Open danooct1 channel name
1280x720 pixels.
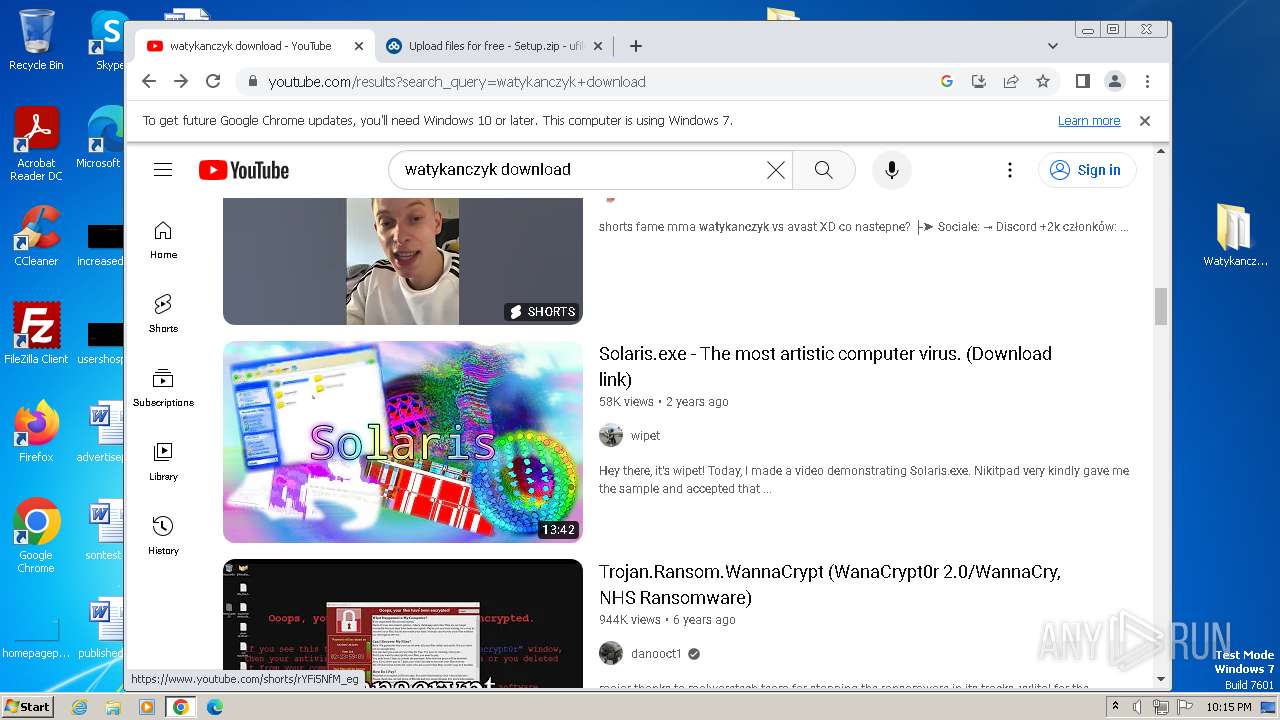[x=656, y=654]
